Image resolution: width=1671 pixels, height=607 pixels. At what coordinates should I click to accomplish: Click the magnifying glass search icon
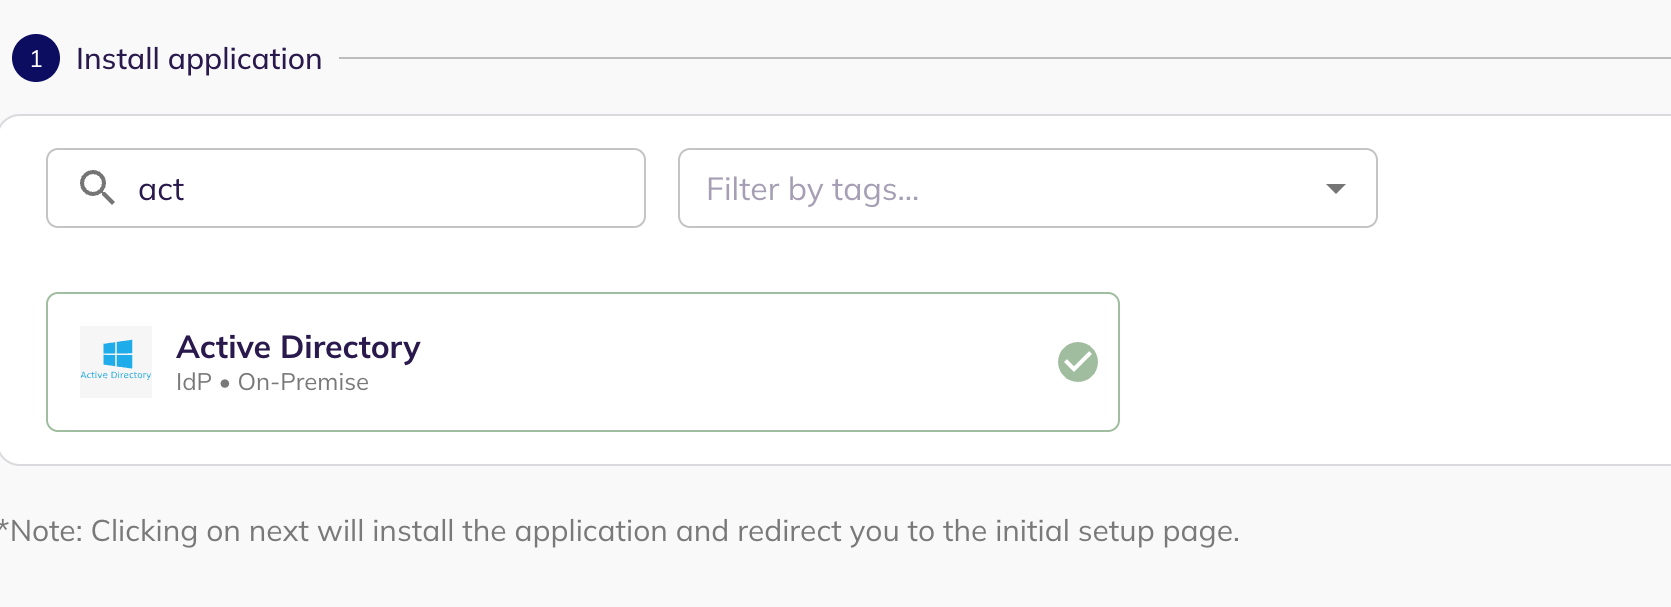click(x=97, y=187)
